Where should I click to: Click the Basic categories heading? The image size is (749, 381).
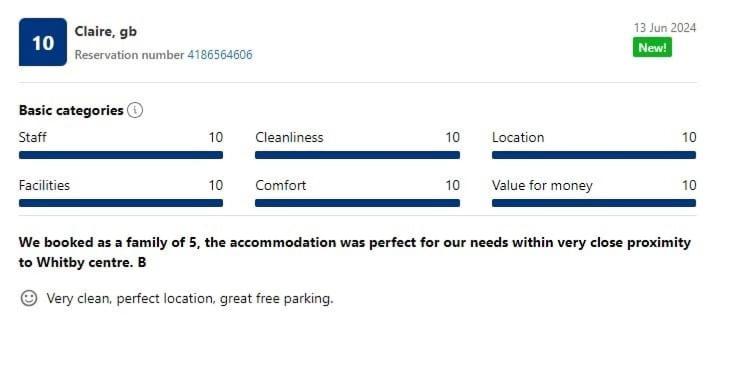(x=71, y=110)
